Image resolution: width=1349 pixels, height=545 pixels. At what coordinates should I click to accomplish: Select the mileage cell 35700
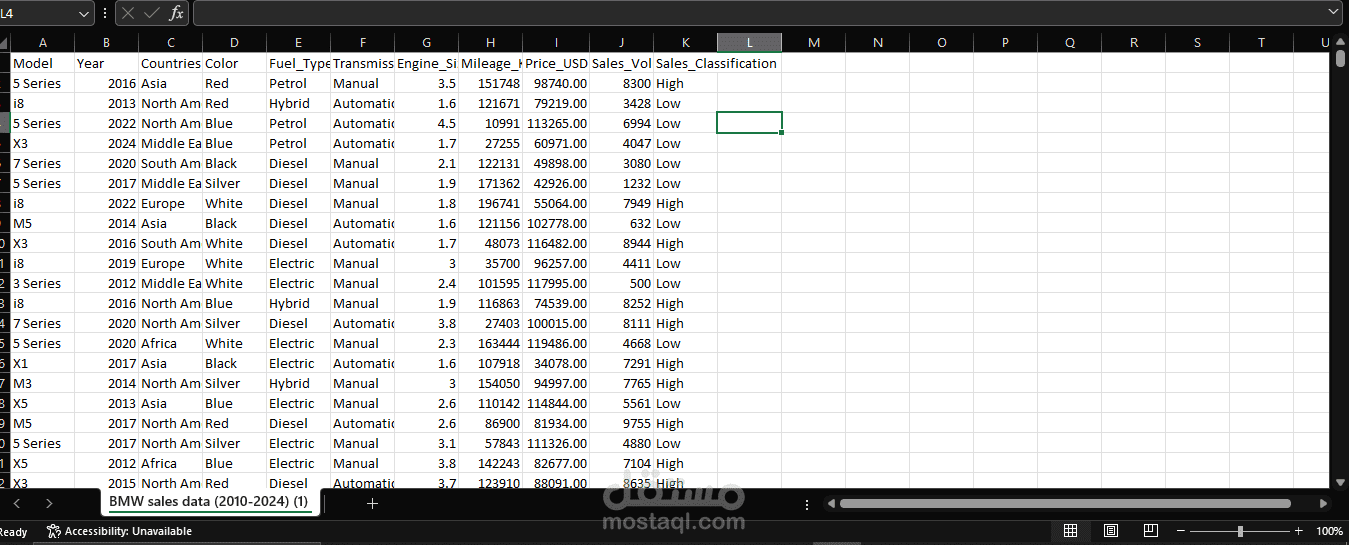click(491, 263)
